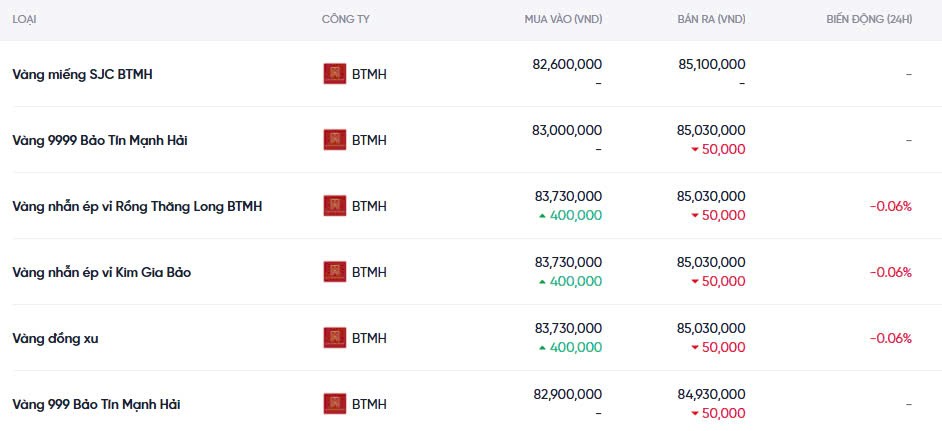Click BTMH logo in Kim Gia Bảo row
The height and width of the screenshot is (431, 942).
click(335, 272)
